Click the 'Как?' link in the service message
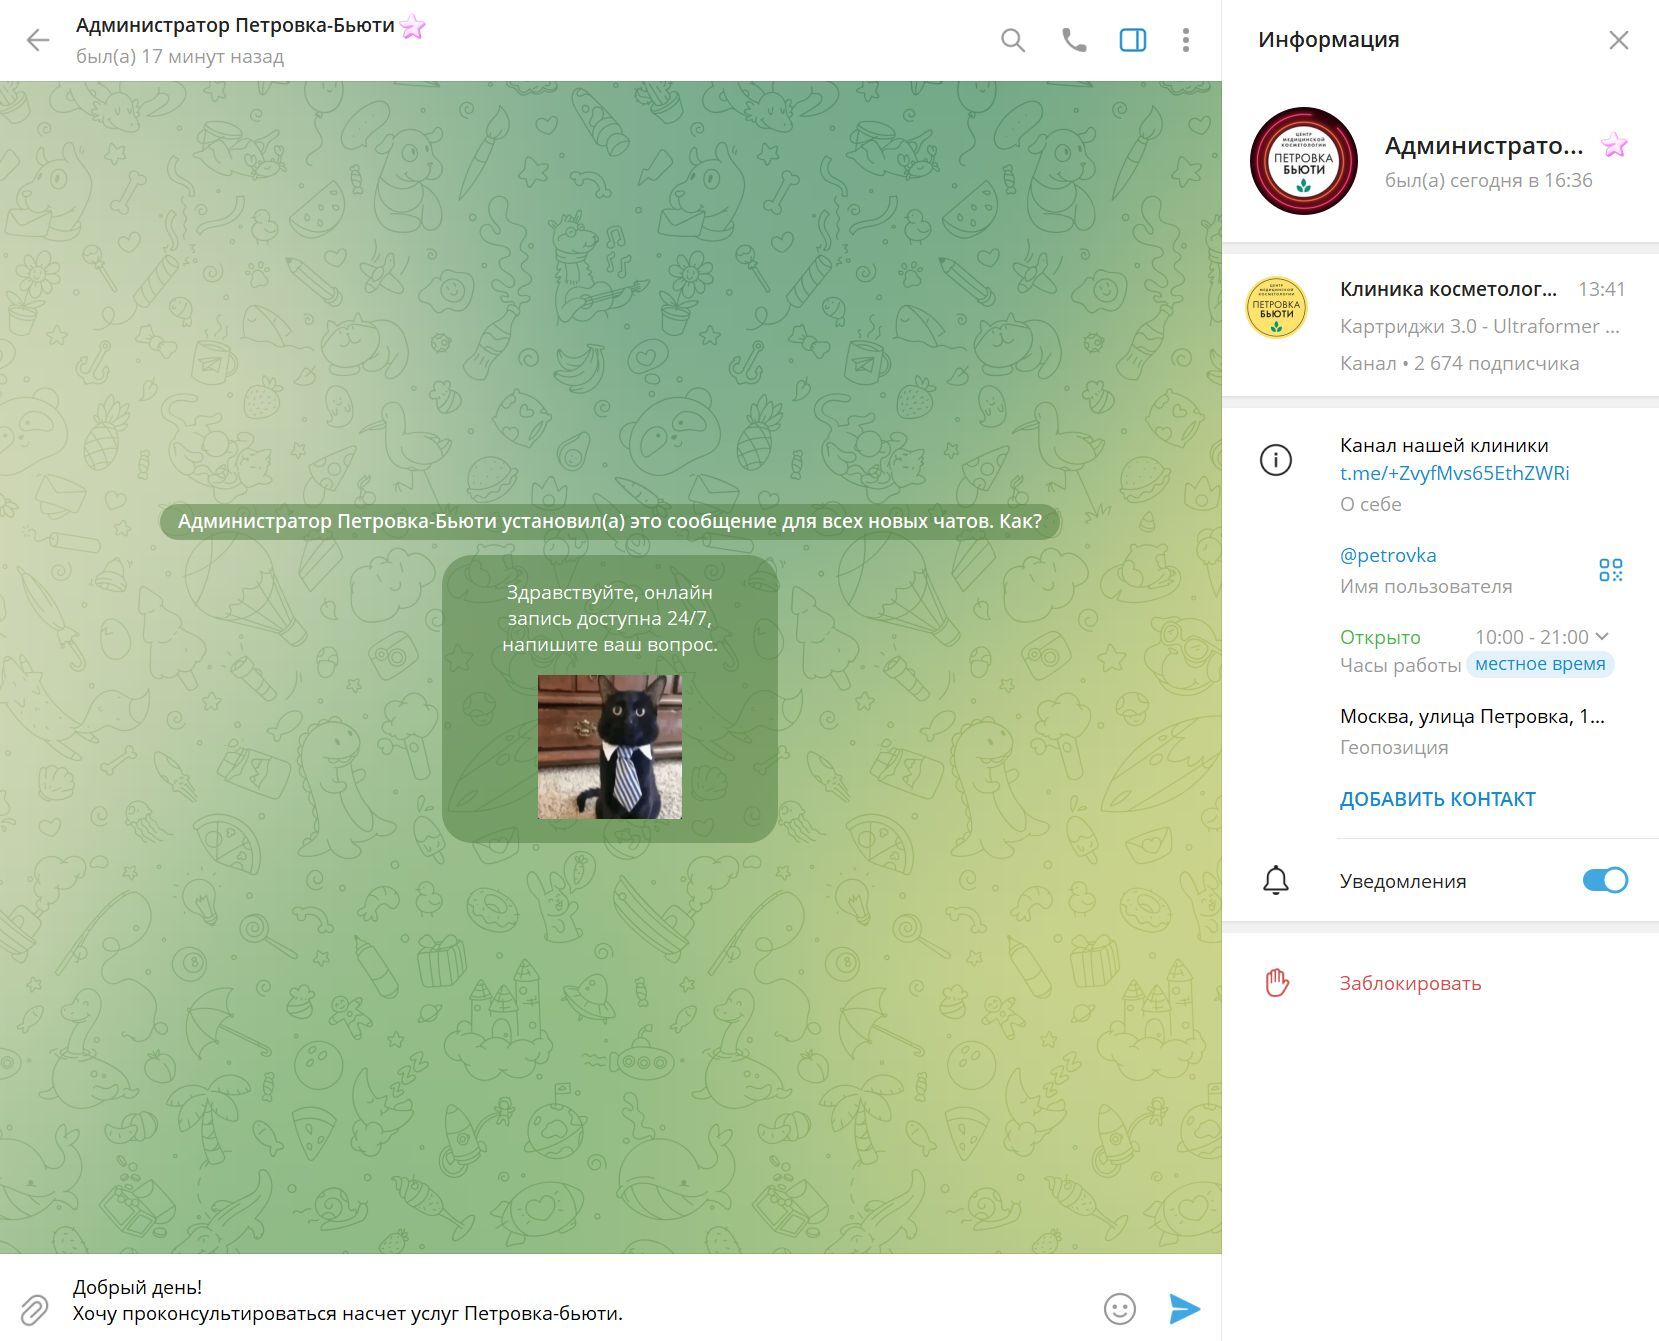 pyautogui.click(x=1020, y=521)
